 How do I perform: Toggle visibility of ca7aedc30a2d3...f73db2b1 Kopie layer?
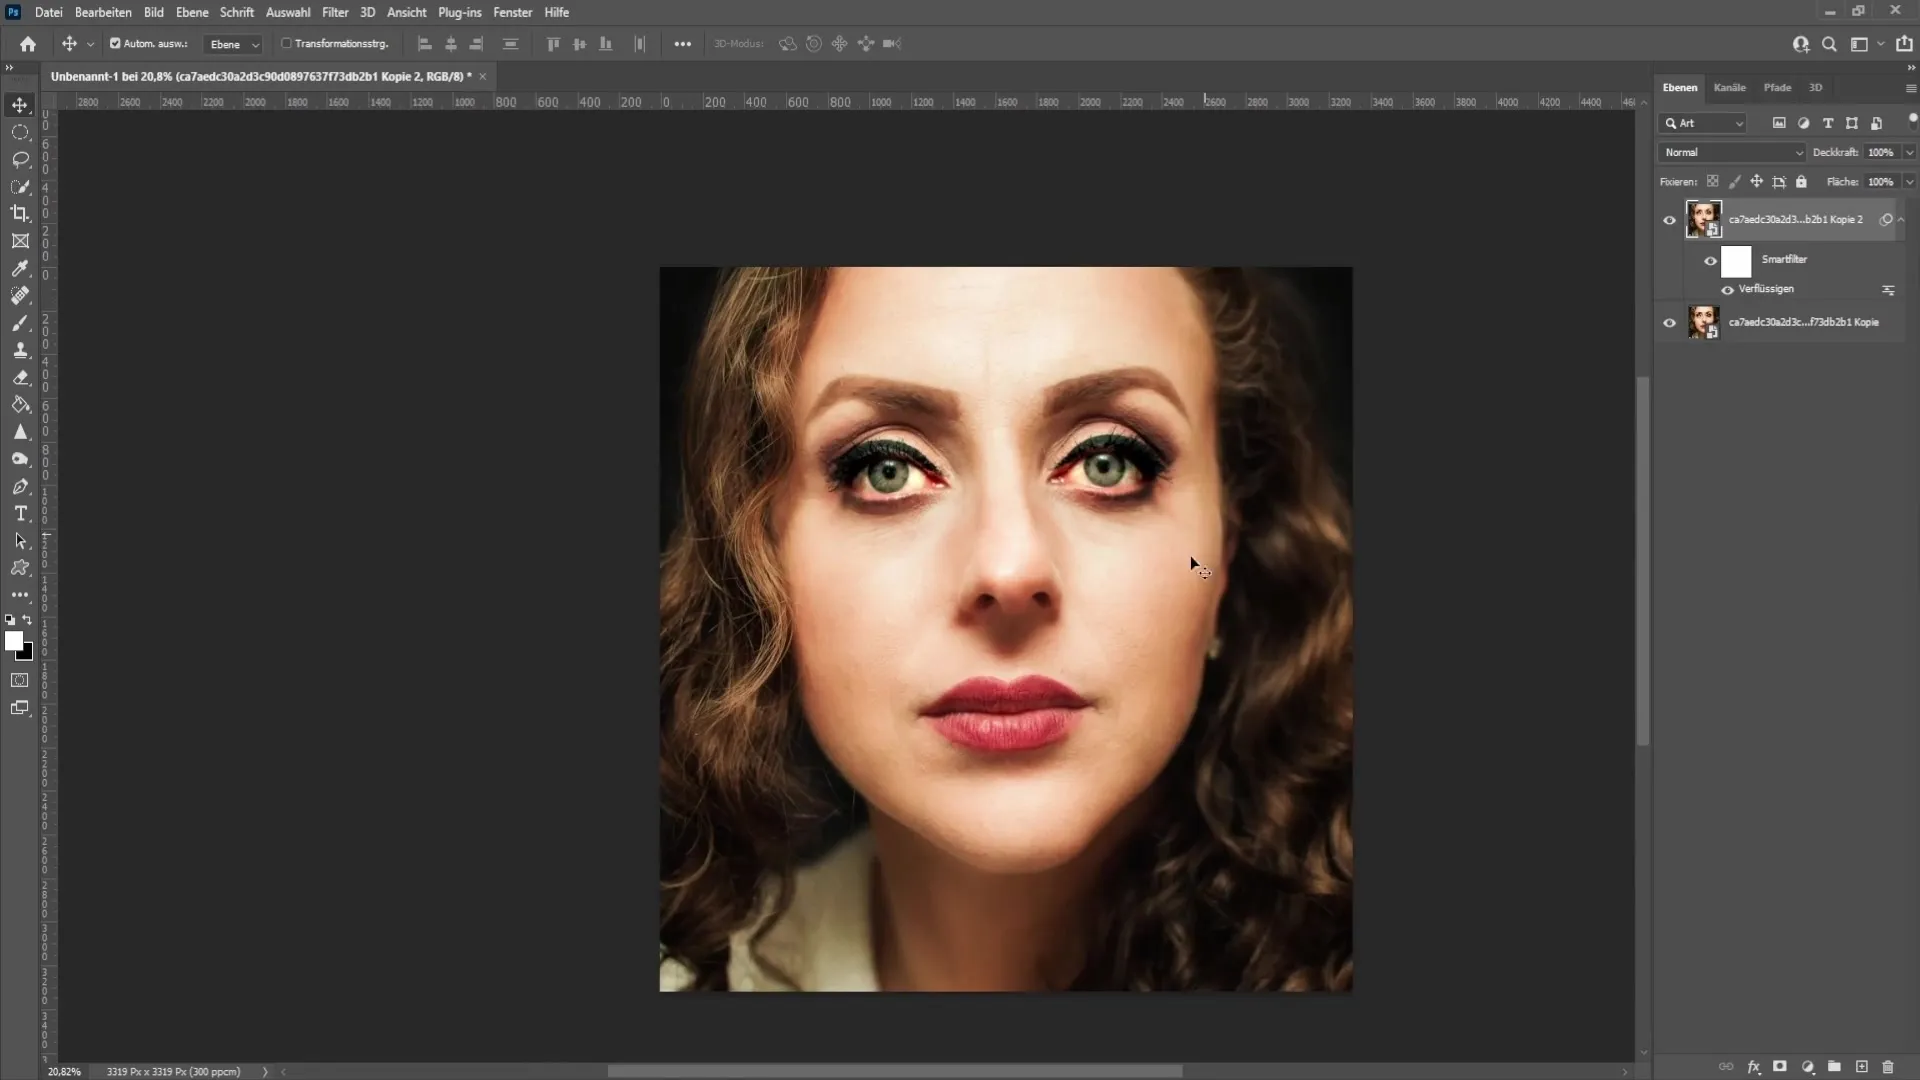(1668, 323)
